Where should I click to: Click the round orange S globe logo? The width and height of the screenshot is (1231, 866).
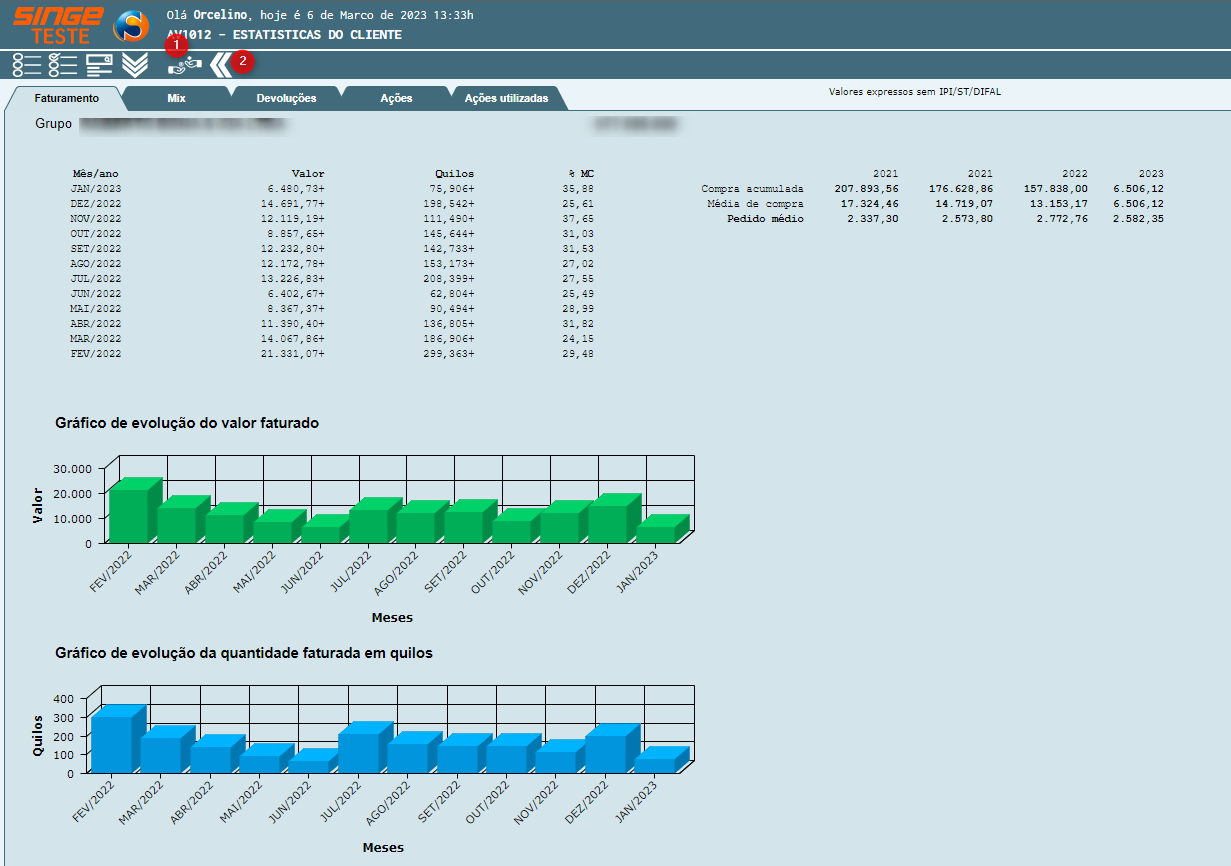131,26
